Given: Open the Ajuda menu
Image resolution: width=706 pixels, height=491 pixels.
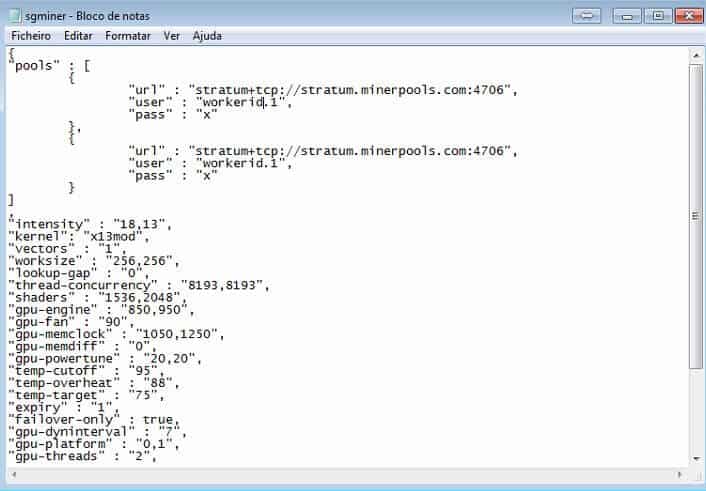Looking at the screenshot, I should 207,36.
